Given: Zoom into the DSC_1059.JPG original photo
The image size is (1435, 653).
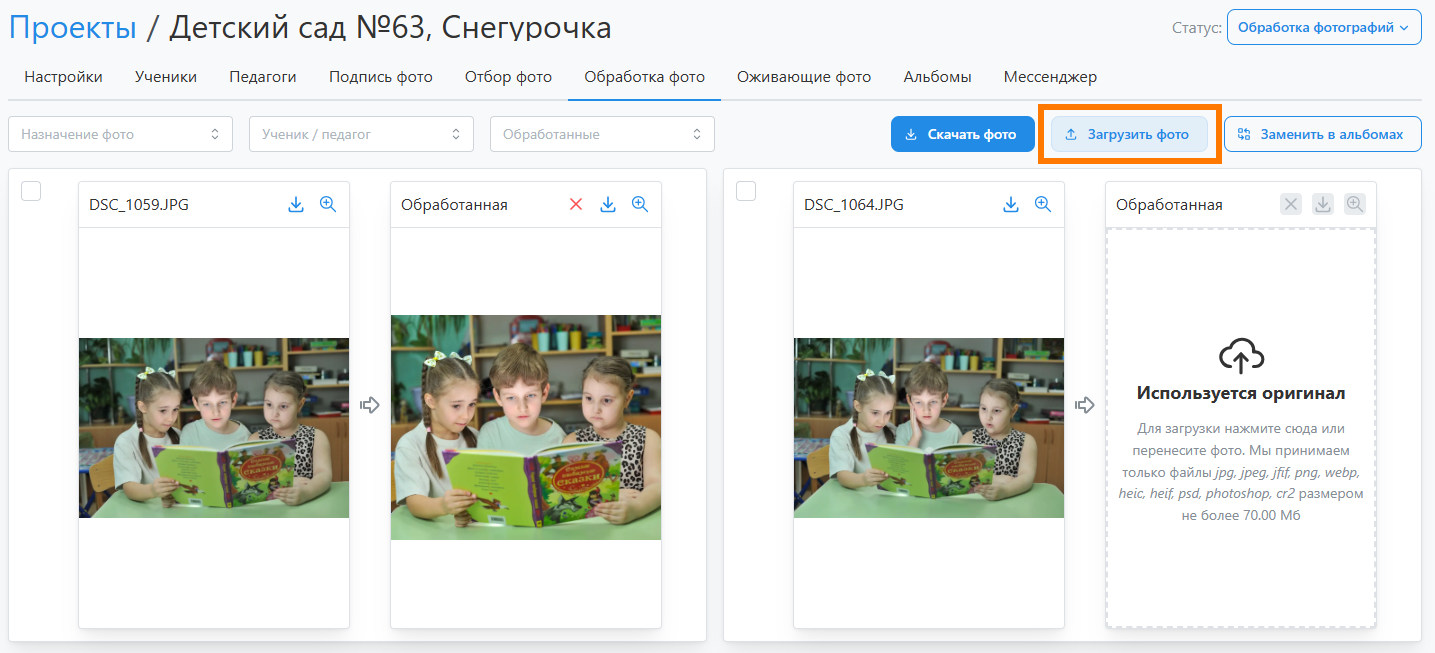Looking at the screenshot, I should click(328, 204).
